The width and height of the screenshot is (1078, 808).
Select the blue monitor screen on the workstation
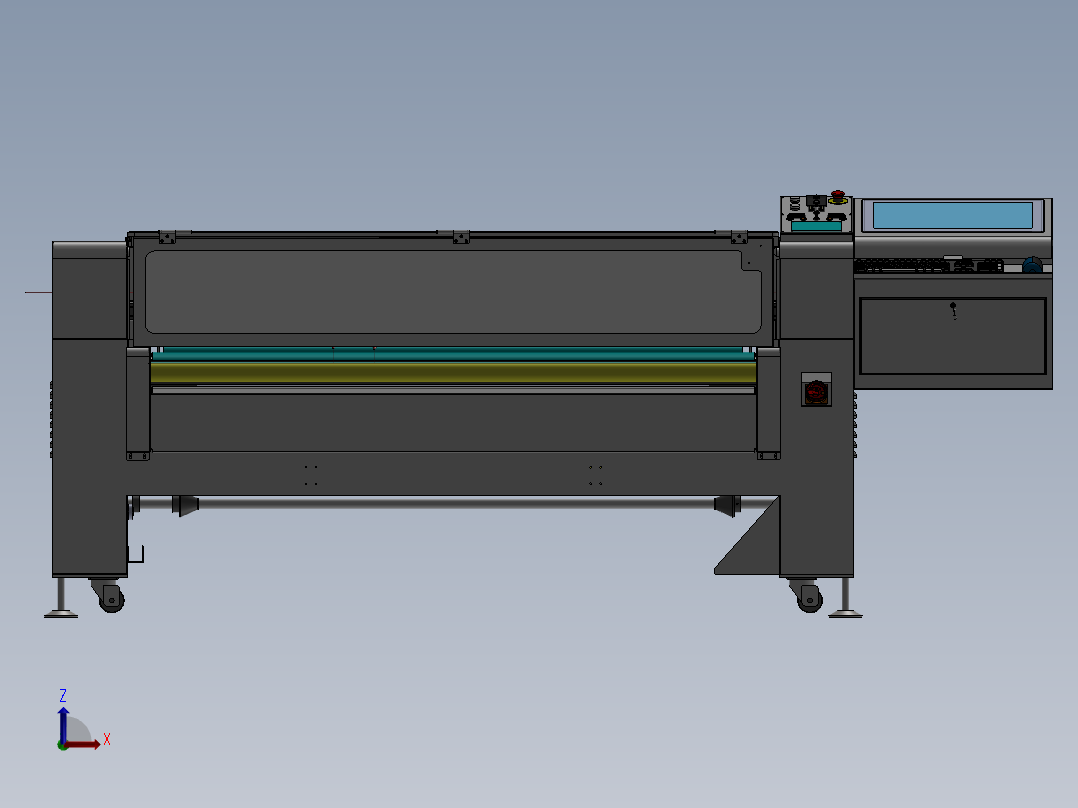tap(952, 215)
